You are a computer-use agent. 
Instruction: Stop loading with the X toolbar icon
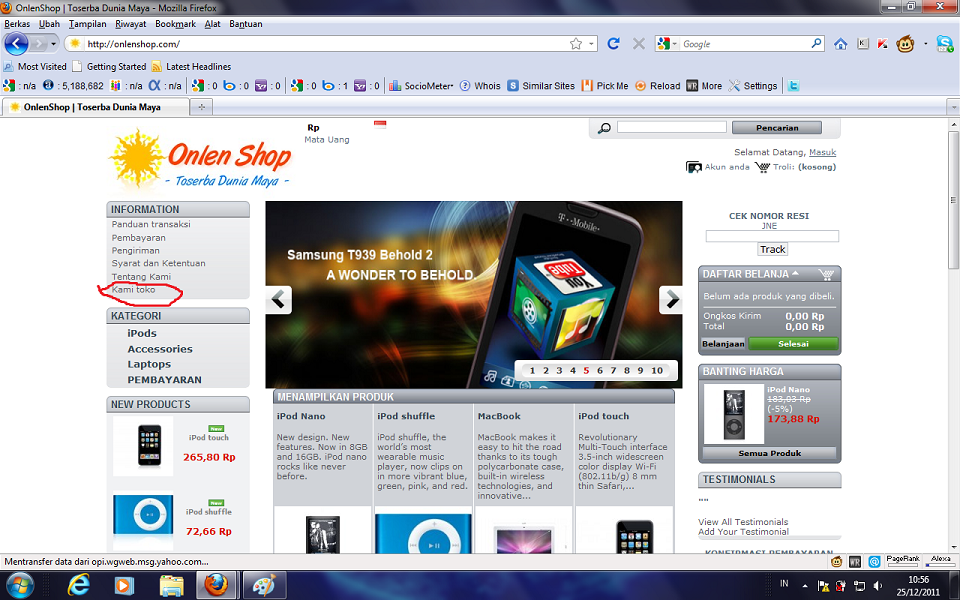639,43
